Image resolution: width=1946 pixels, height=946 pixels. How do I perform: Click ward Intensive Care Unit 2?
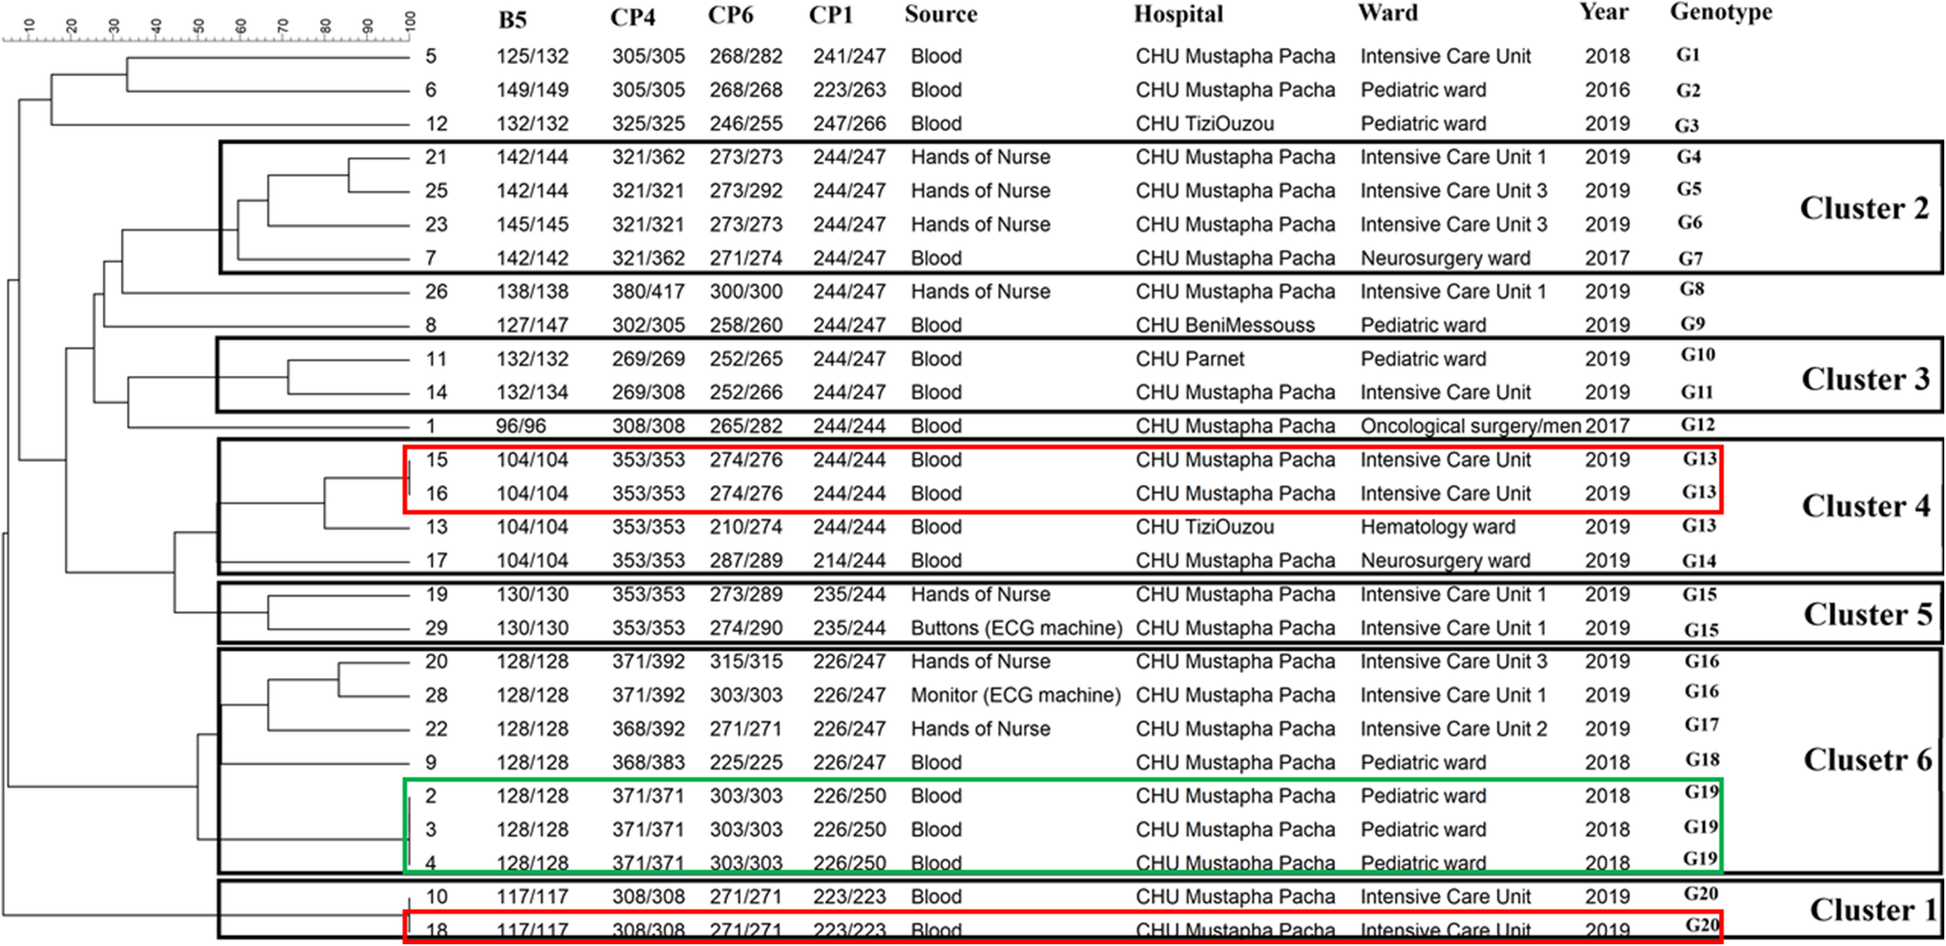tap(1453, 729)
